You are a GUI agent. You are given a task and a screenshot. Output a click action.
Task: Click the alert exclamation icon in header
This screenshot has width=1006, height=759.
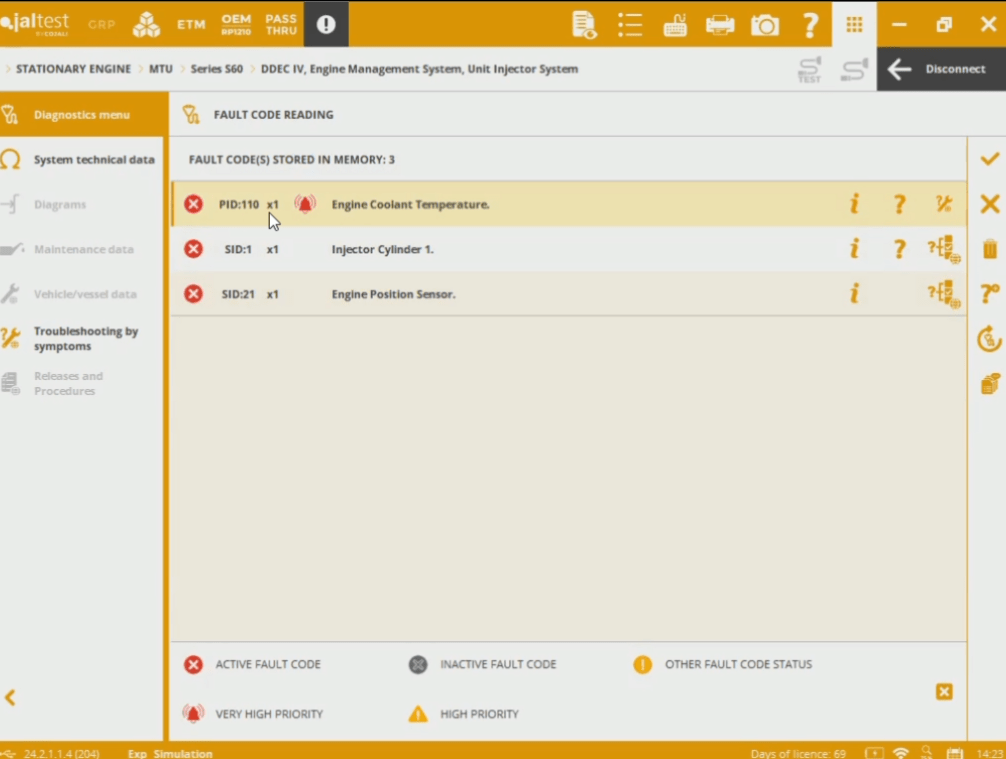(x=326, y=25)
